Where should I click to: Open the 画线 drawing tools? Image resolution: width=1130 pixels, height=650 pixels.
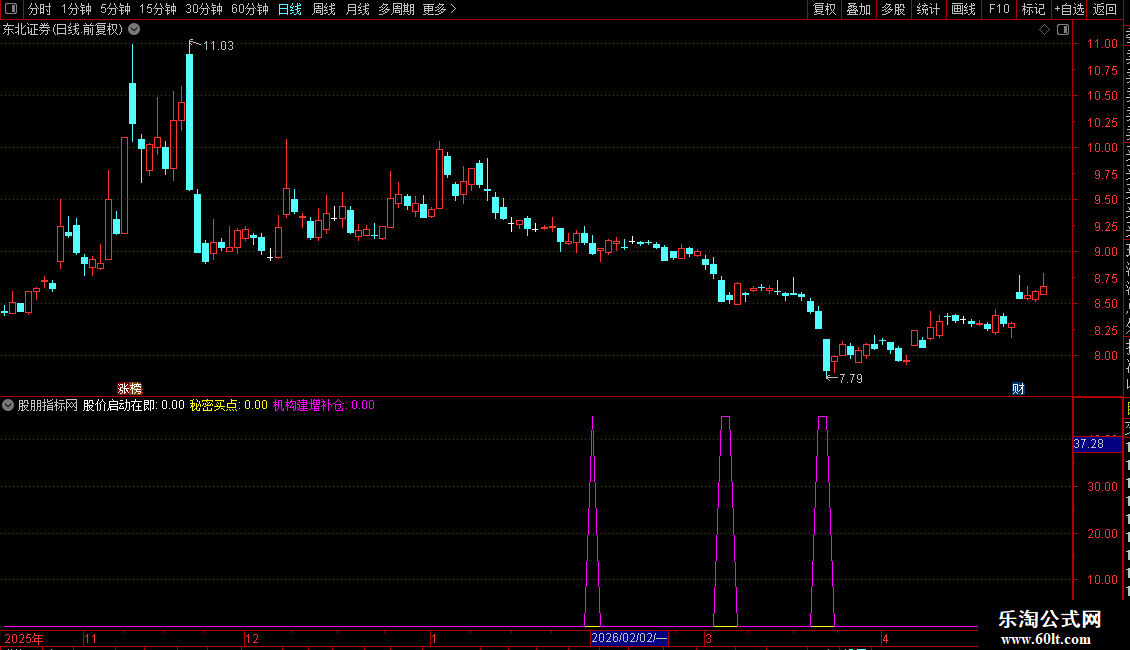click(x=963, y=9)
